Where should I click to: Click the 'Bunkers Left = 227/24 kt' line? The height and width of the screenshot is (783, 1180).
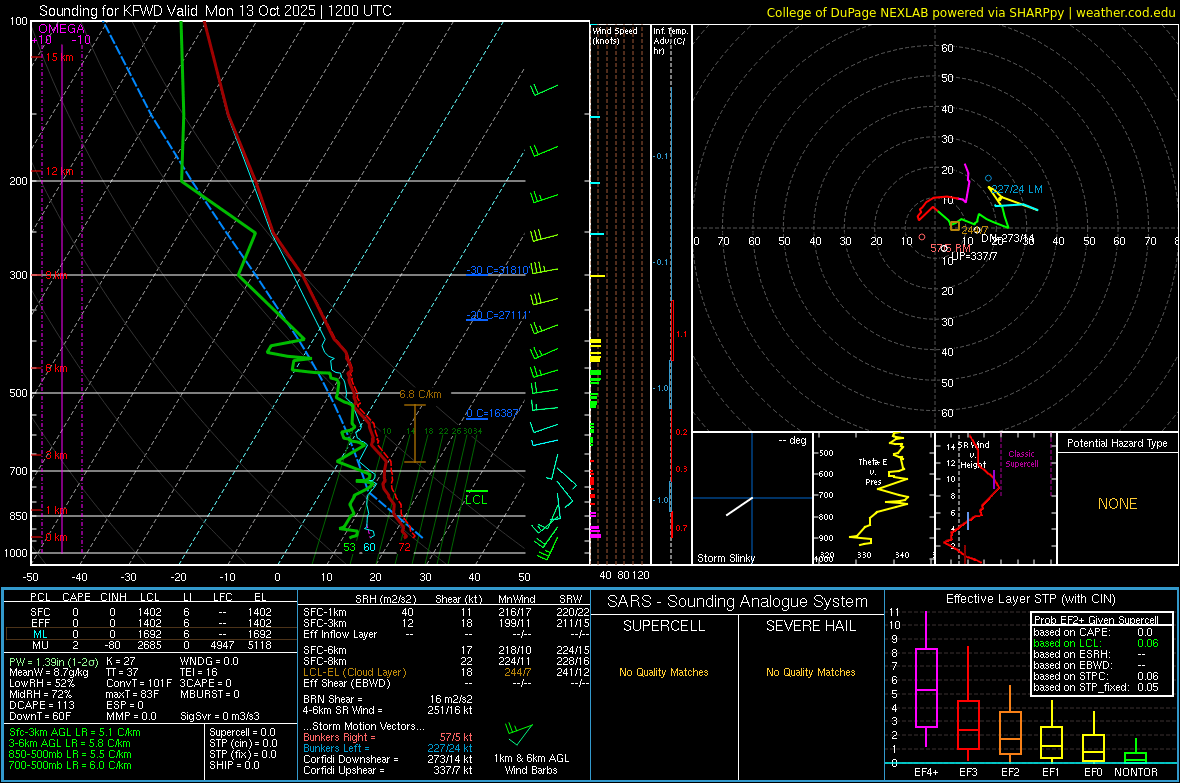point(388,748)
